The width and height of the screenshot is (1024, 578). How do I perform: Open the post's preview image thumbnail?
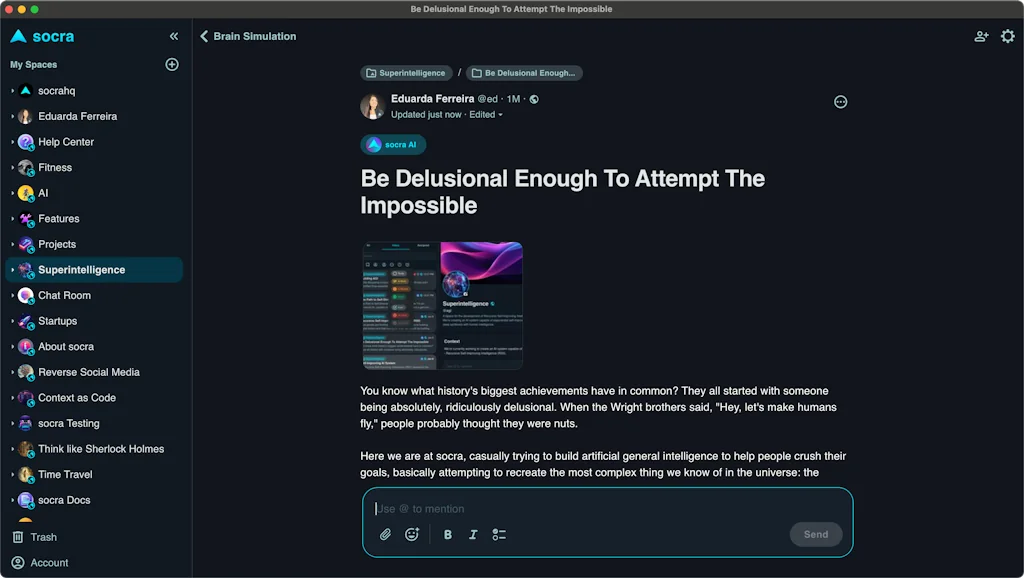point(442,305)
